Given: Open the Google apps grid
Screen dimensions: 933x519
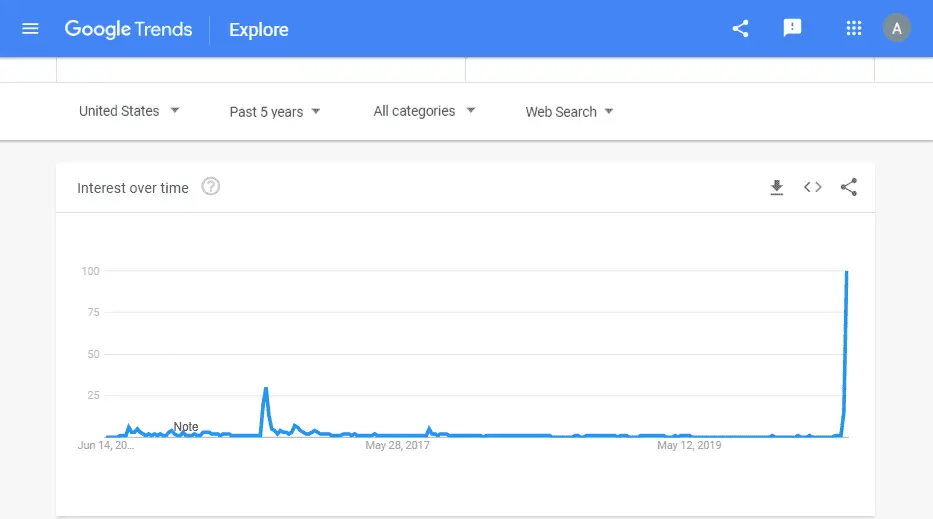Looking at the screenshot, I should pos(853,29).
